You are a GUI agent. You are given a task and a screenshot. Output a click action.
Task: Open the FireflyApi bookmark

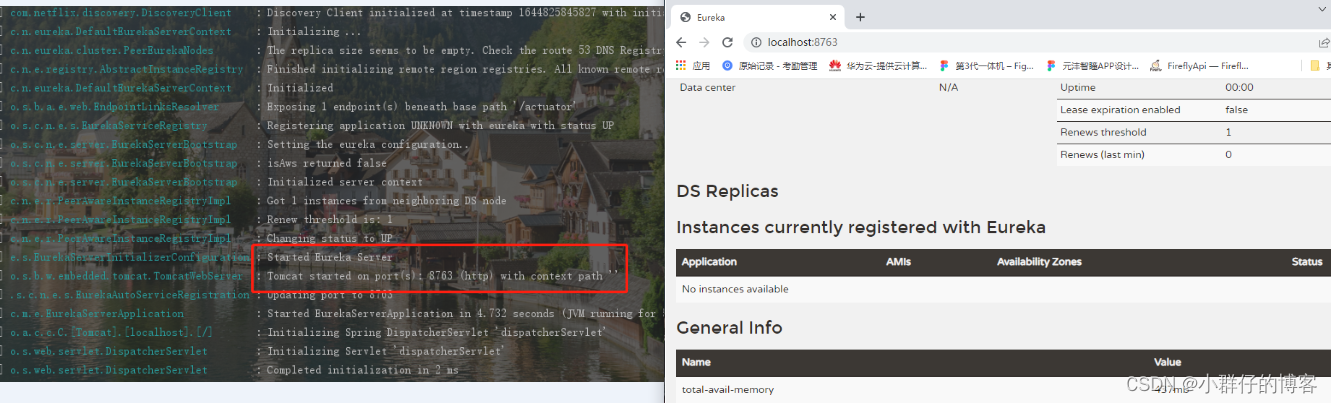pyautogui.click(x=1200, y=65)
